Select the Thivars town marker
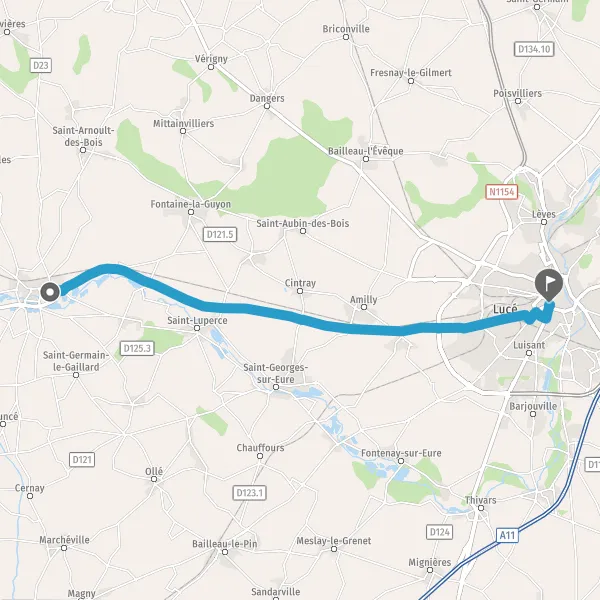The height and width of the screenshot is (600, 600). point(481,508)
